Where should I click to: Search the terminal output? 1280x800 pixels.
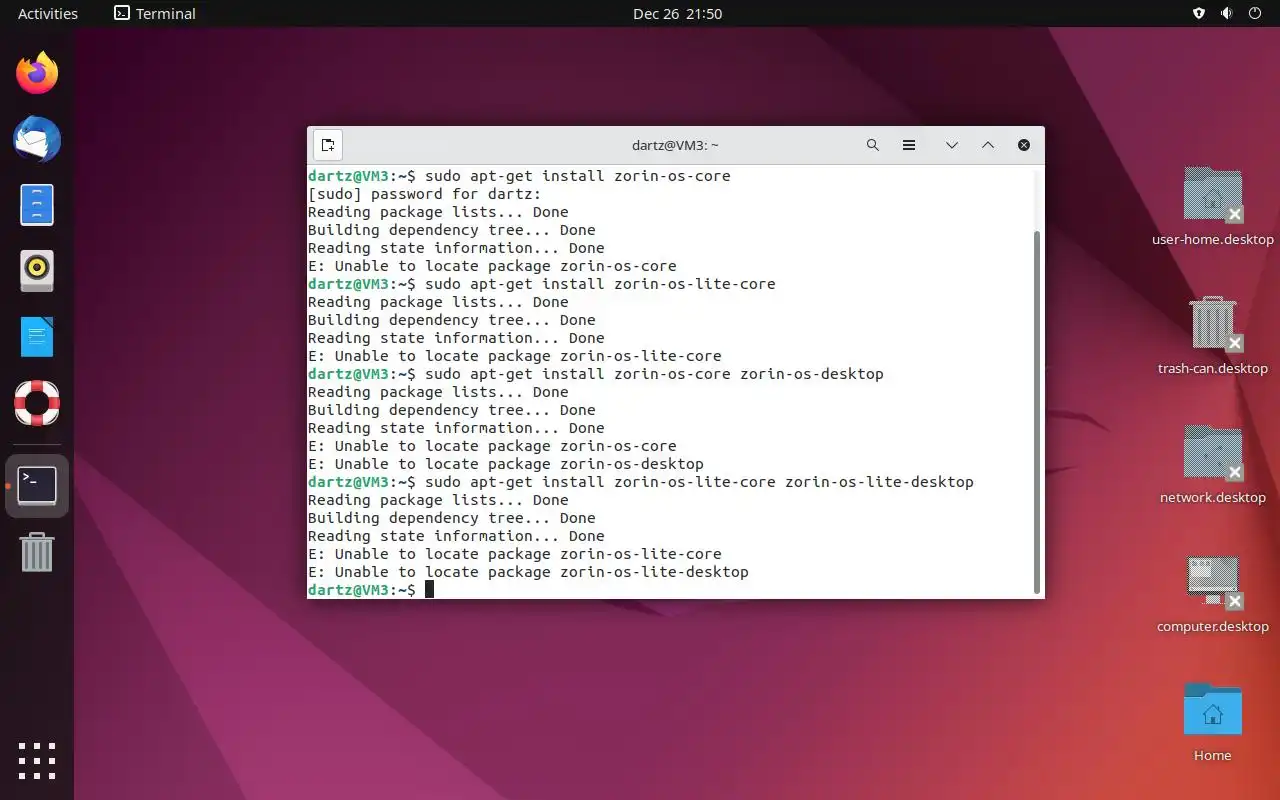click(872, 145)
